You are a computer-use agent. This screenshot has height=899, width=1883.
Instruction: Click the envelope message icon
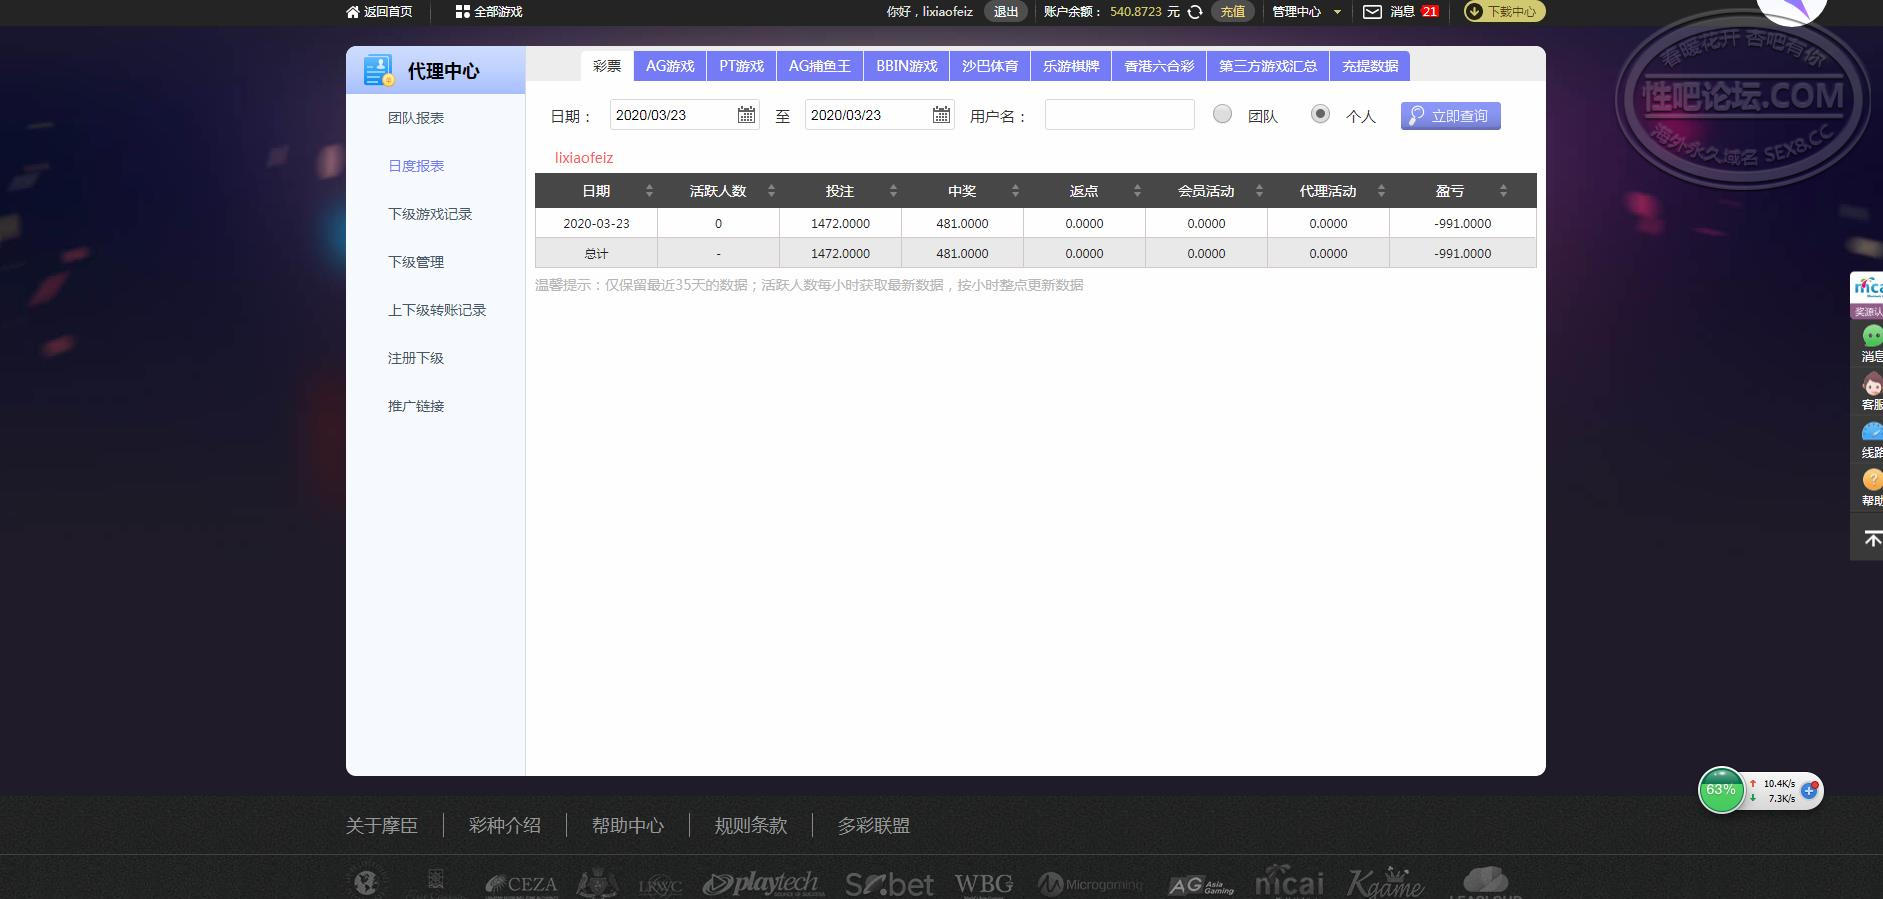tap(1373, 12)
